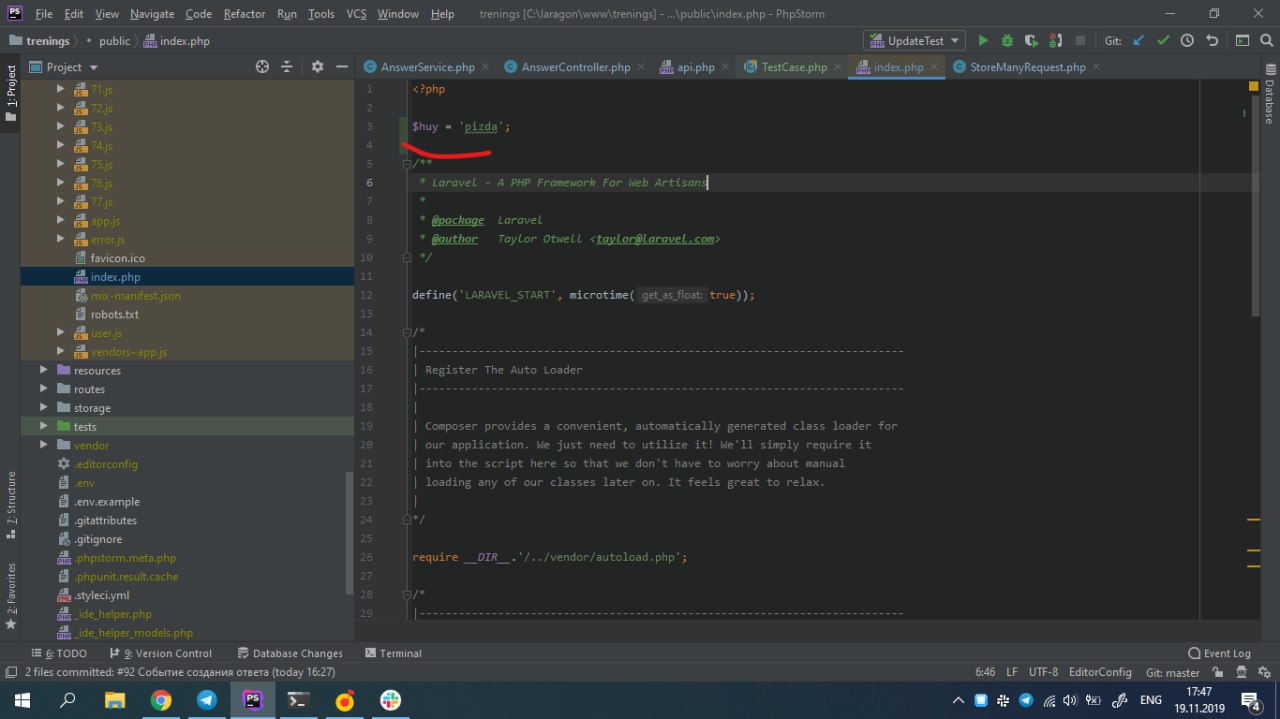Change UTF-8 file encoding in status bar

(x=1043, y=672)
